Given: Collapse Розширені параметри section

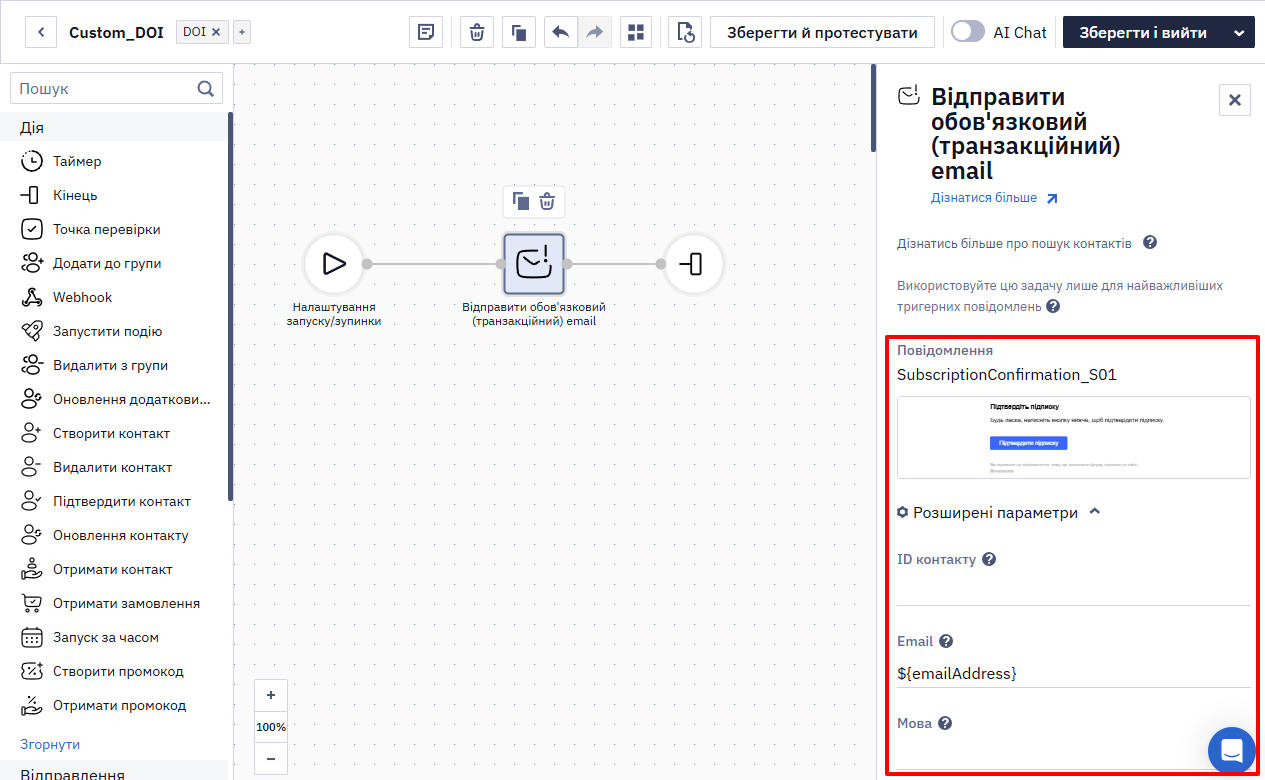Looking at the screenshot, I should [x=1095, y=512].
